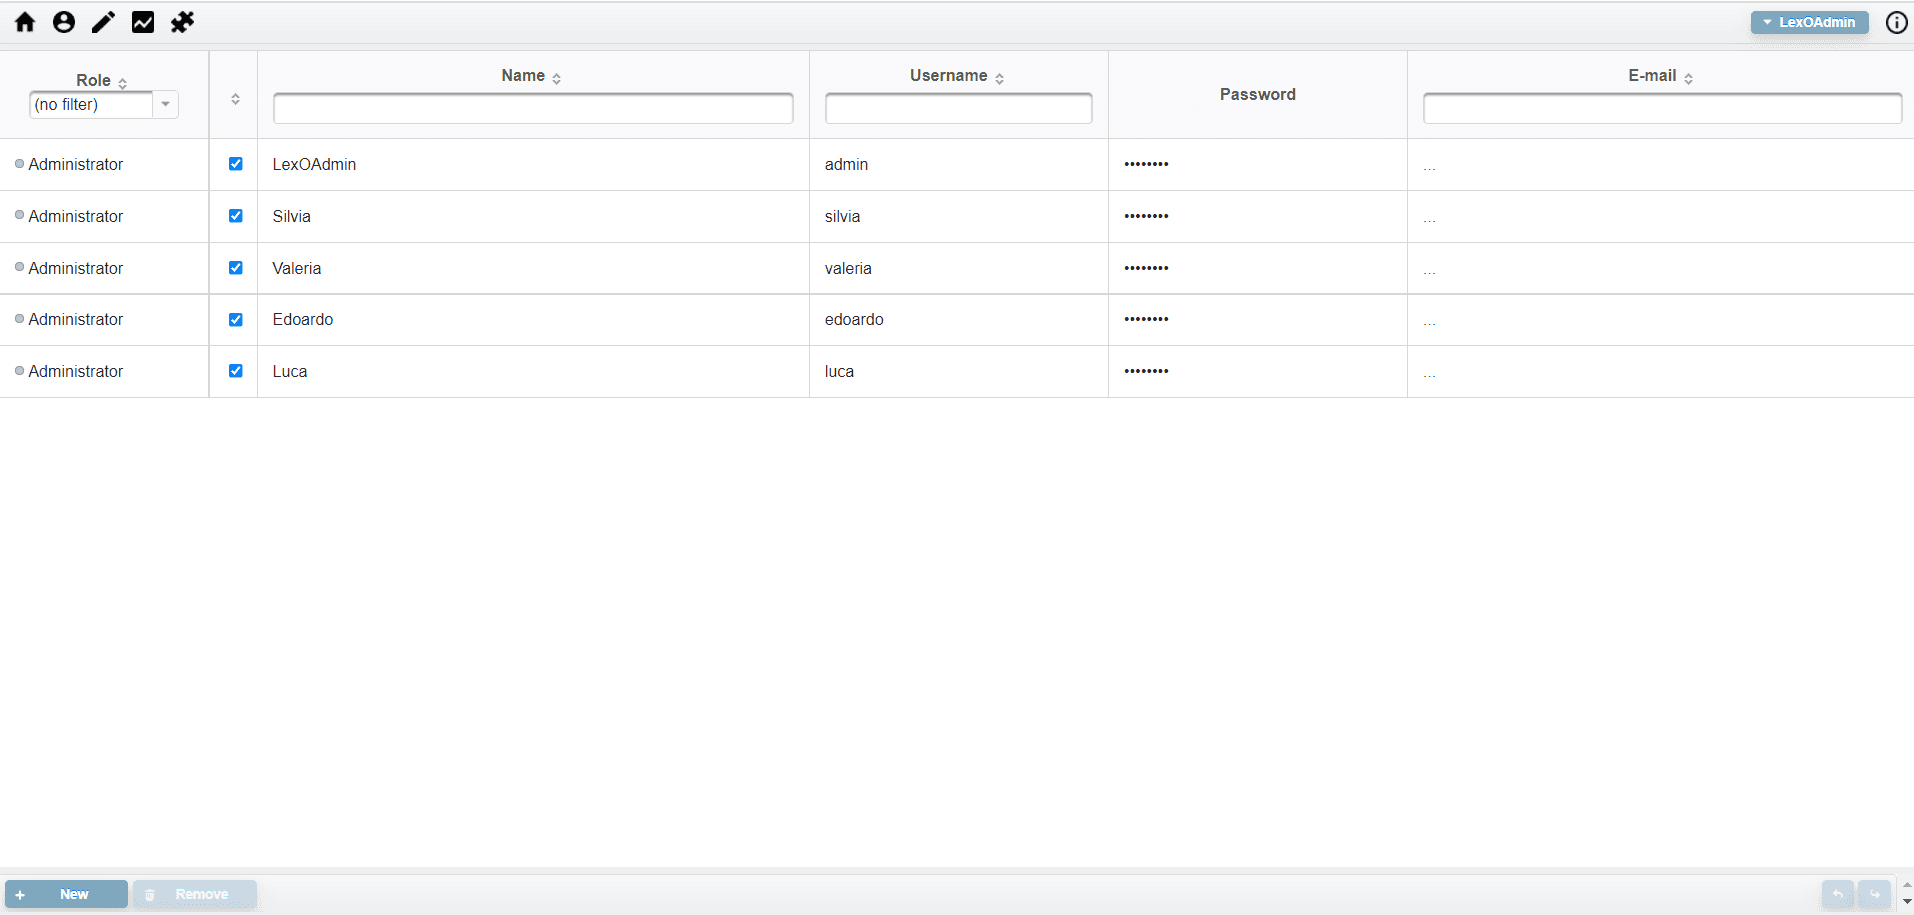Click the Remove button
Screen dimensions: 1914x915
[195, 894]
